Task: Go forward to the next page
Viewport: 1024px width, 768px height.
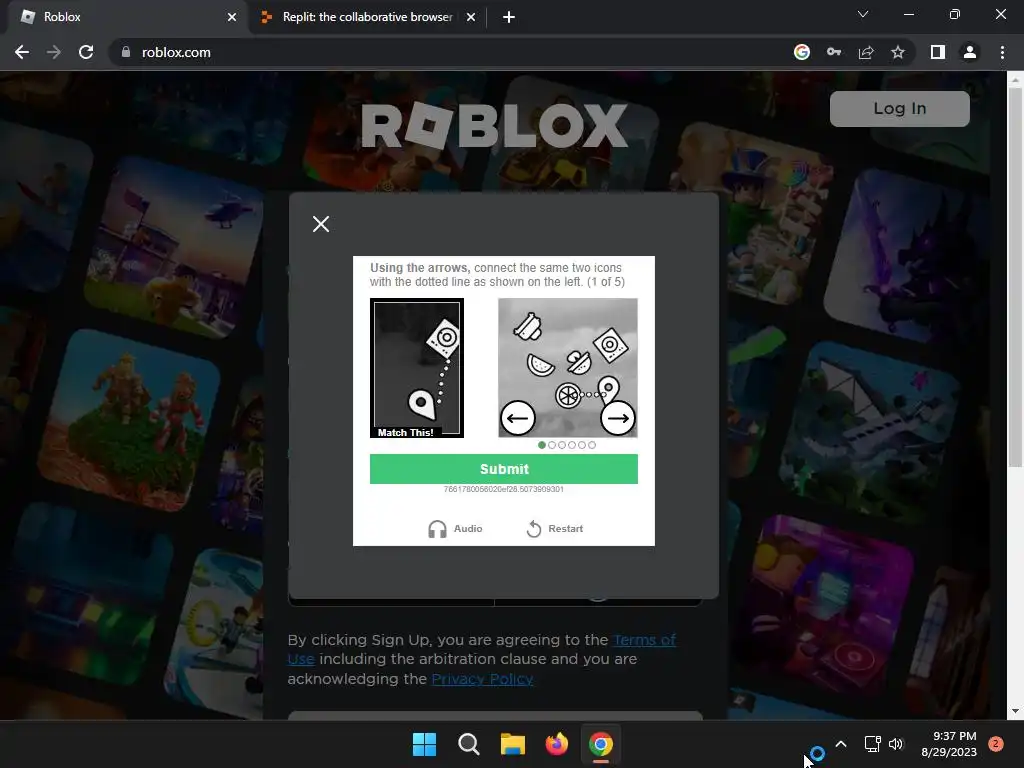Action: point(54,52)
